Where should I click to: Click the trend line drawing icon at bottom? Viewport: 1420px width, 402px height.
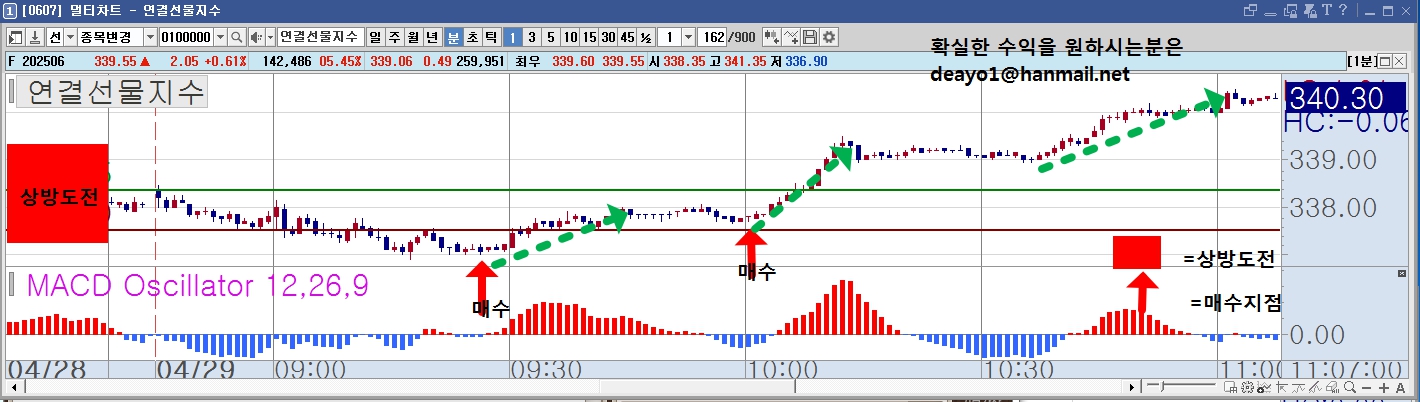(x=1281, y=387)
